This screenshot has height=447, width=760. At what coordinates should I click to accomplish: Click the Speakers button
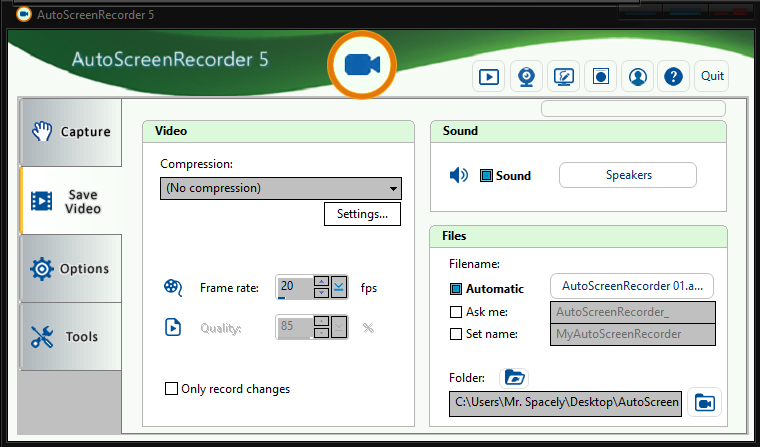click(x=628, y=175)
